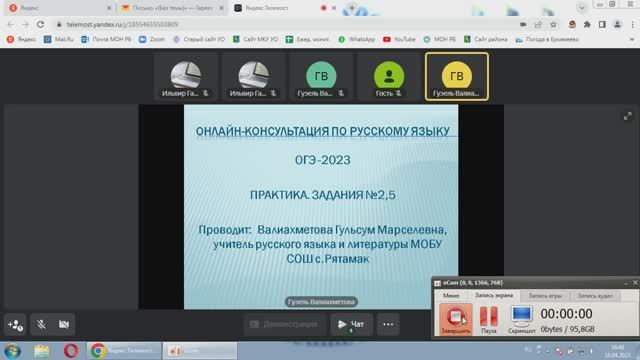Switch to oCam Запись аудио tab
Screen dimensions: 640x360
click(595, 296)
